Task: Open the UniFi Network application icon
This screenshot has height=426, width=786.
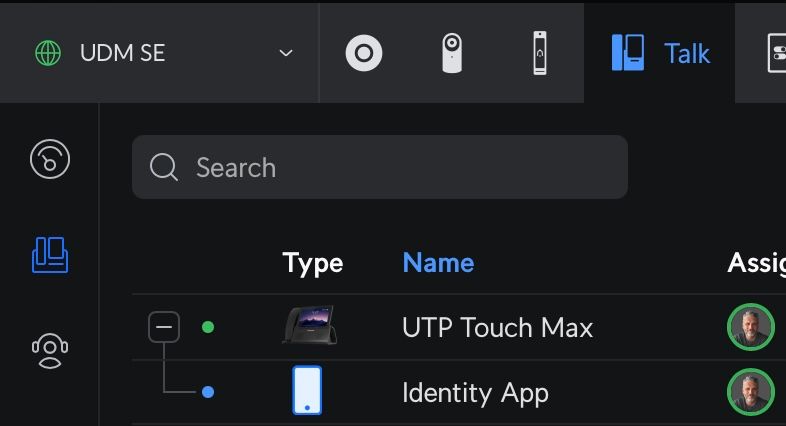Action: tap(364, 53)
